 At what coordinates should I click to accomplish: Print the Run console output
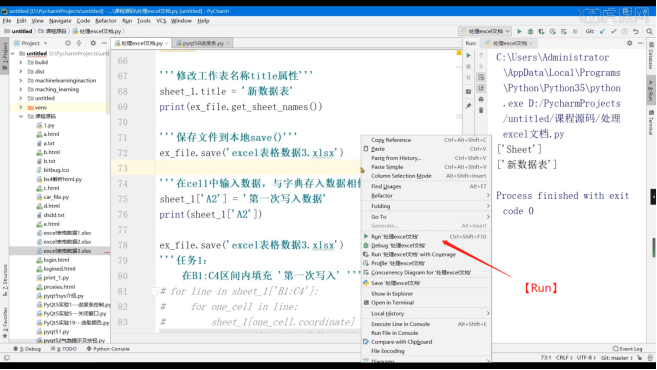tap(481, 99)
